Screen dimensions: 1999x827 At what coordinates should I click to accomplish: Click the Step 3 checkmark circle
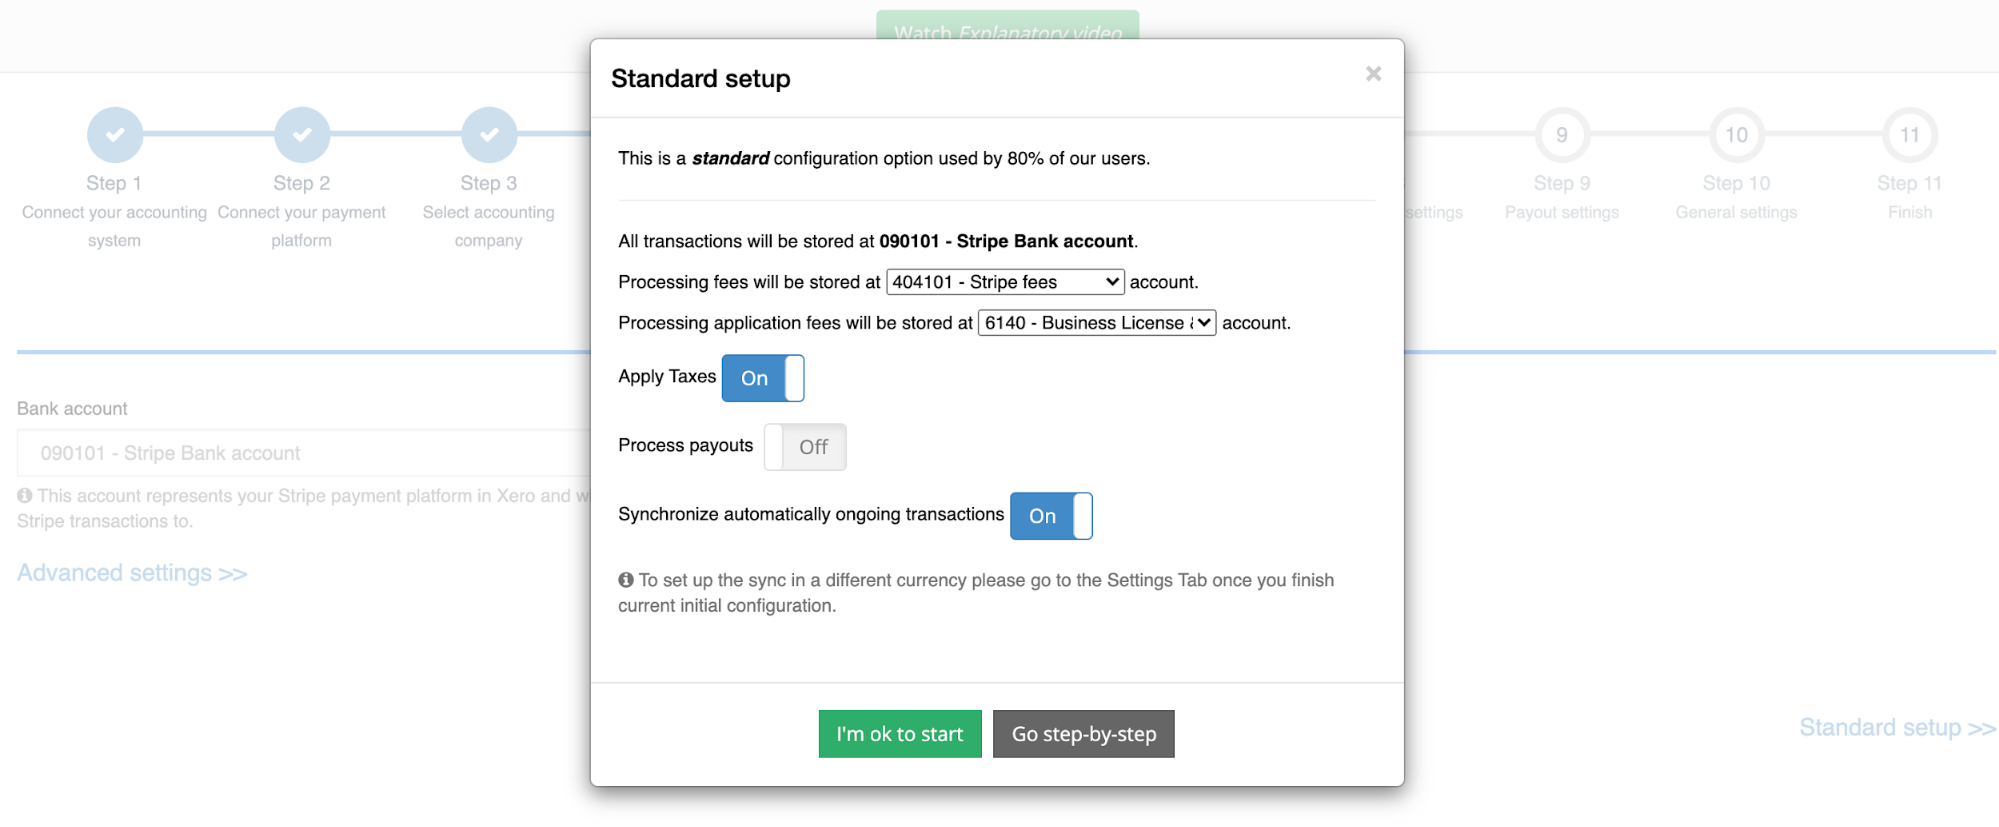(489, 134)
